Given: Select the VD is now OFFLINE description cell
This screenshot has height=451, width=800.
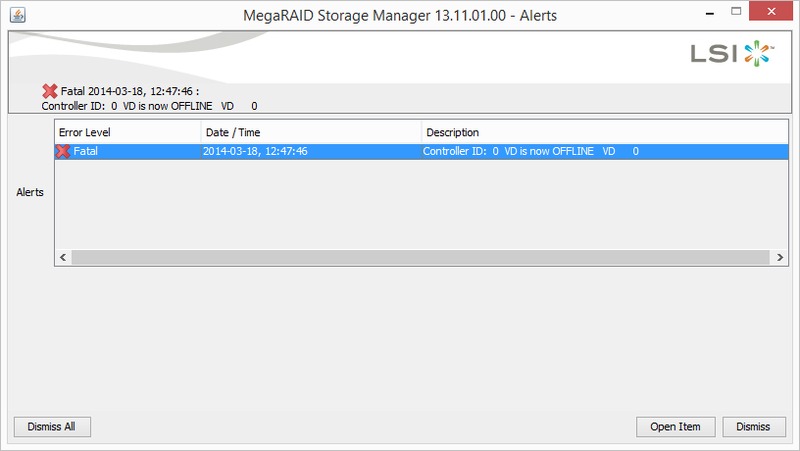Looking at the screenshot, I should pos(530,151).
